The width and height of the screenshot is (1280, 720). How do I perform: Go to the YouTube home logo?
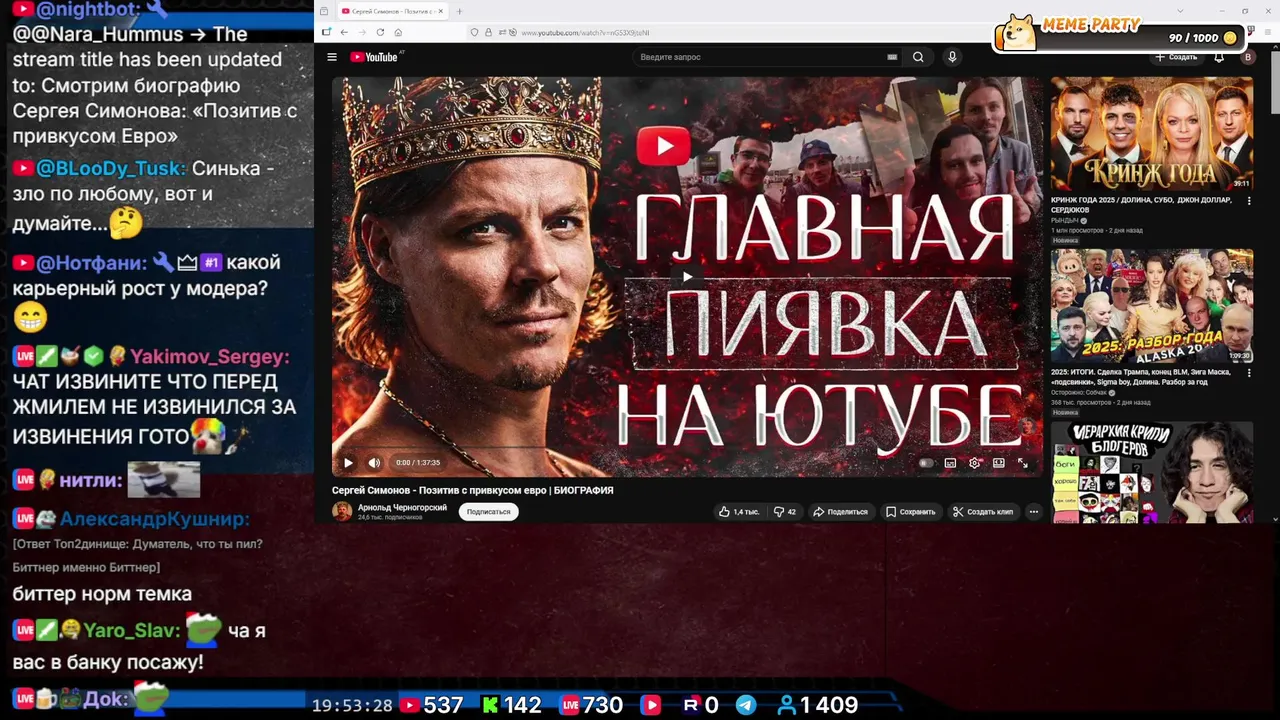click(x=374, y=57)
